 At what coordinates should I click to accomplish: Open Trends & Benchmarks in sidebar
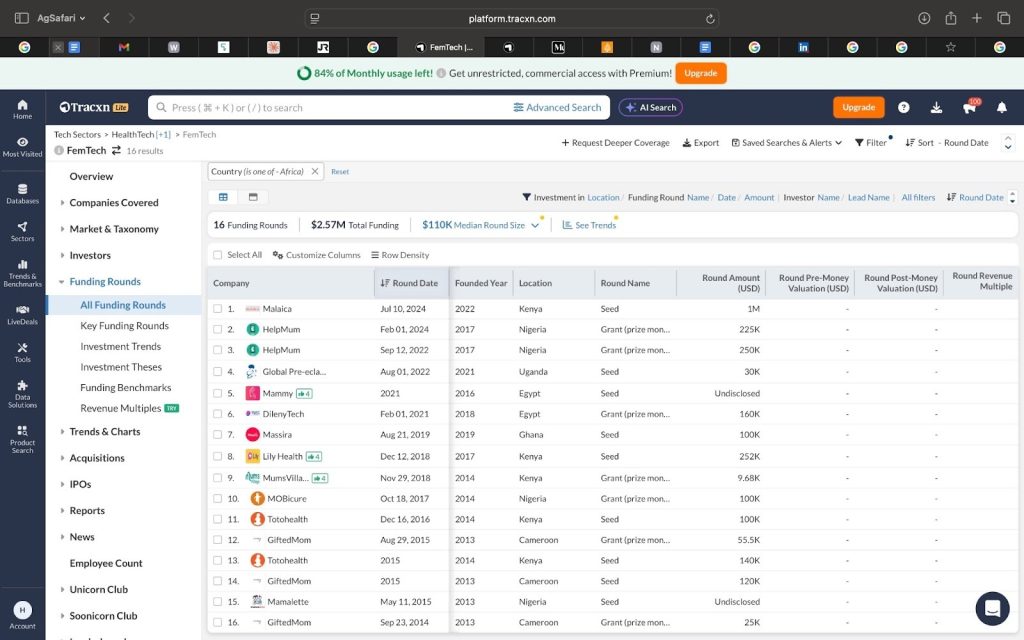click(x=22, y=272)
